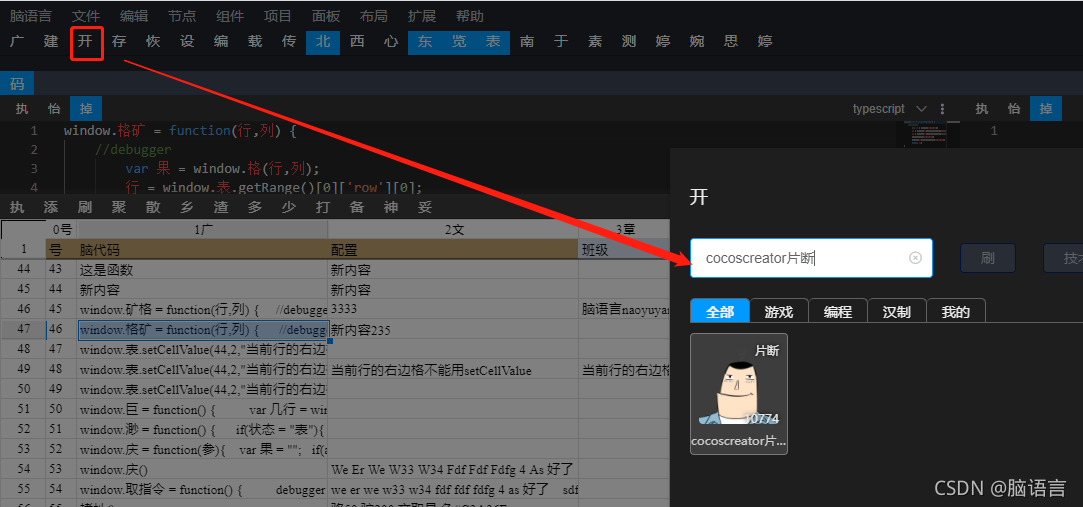Click the 班级 header cell
This screenshot has width=1083, height=507.
click(x=624, y=249)
